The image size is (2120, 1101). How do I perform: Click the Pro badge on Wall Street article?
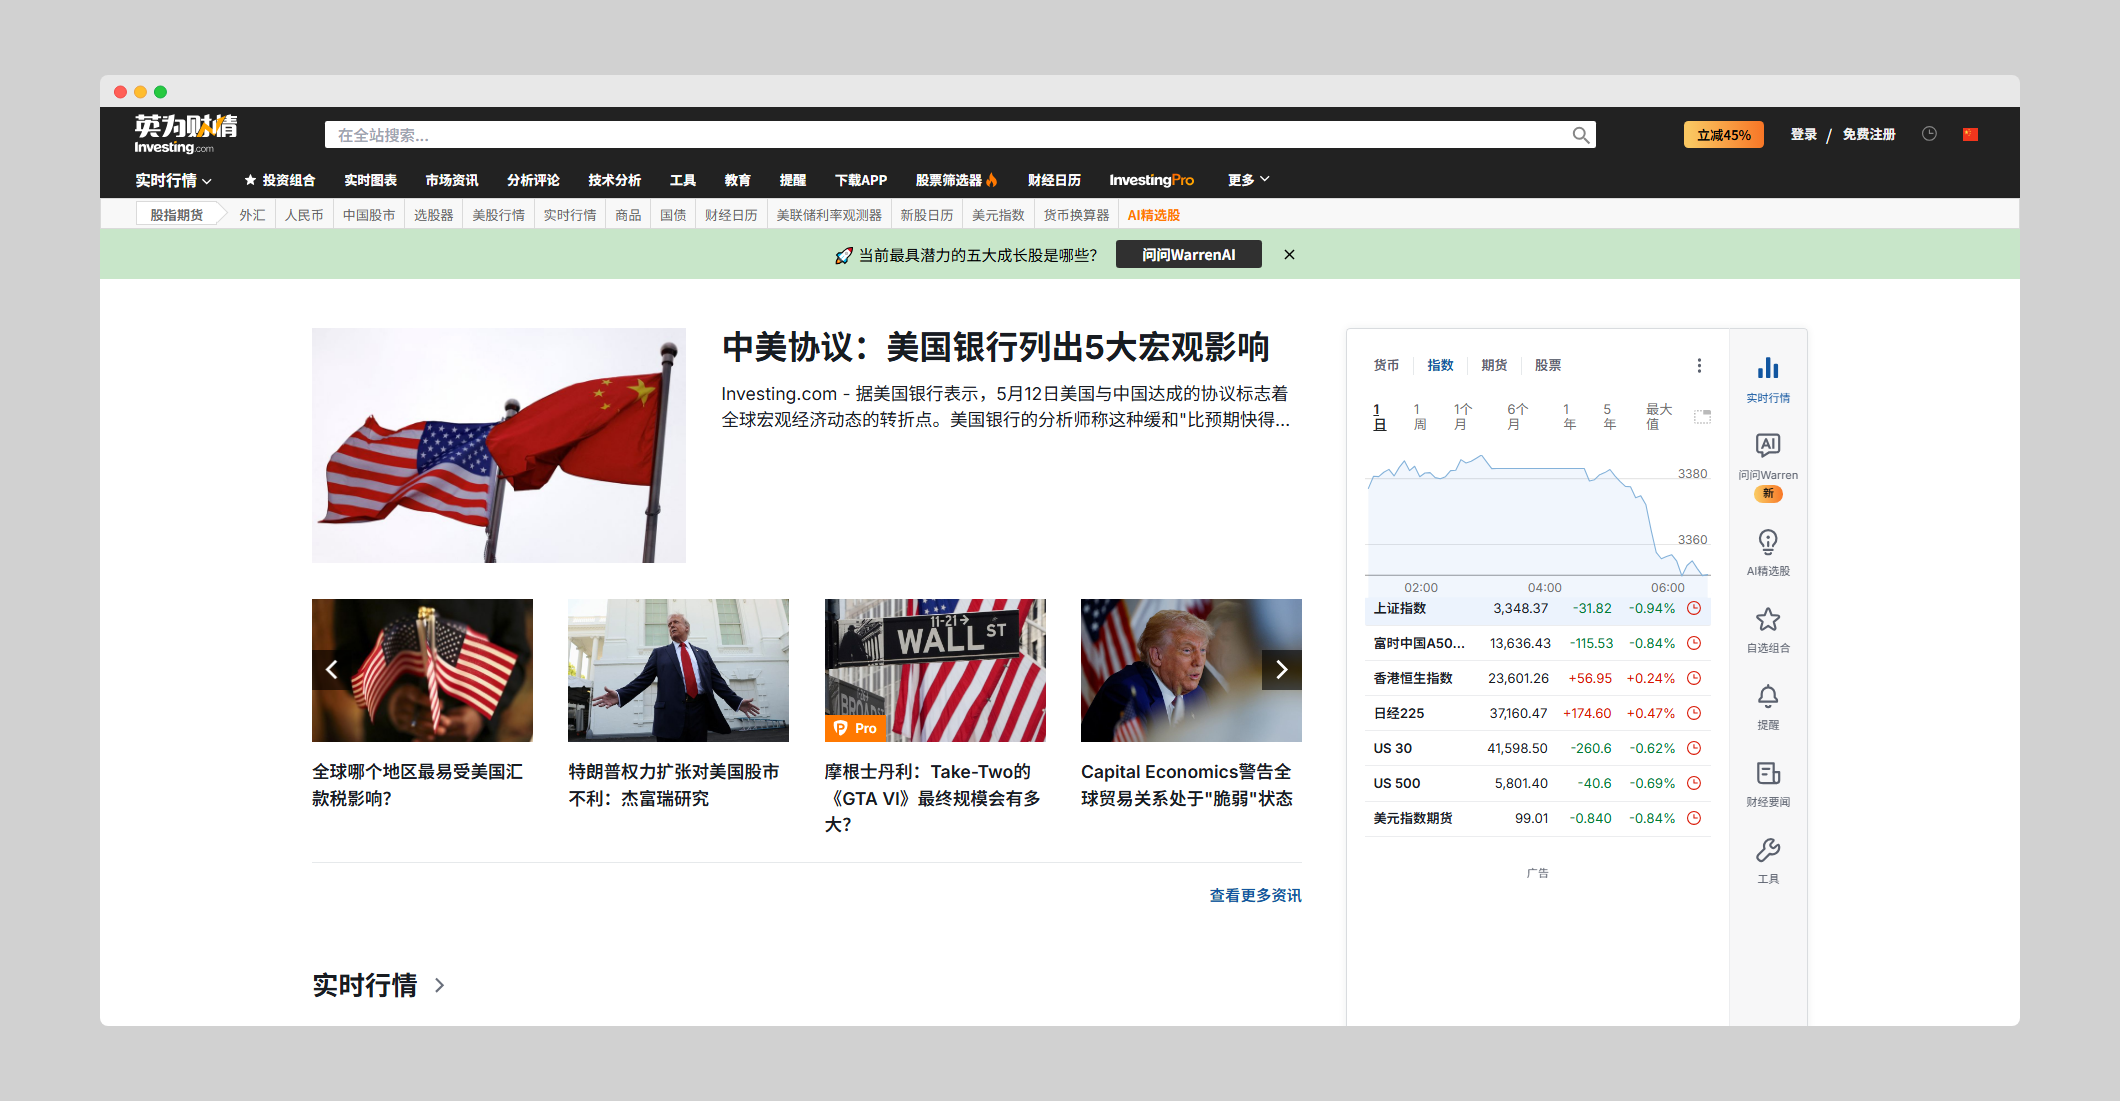point(855,728)
